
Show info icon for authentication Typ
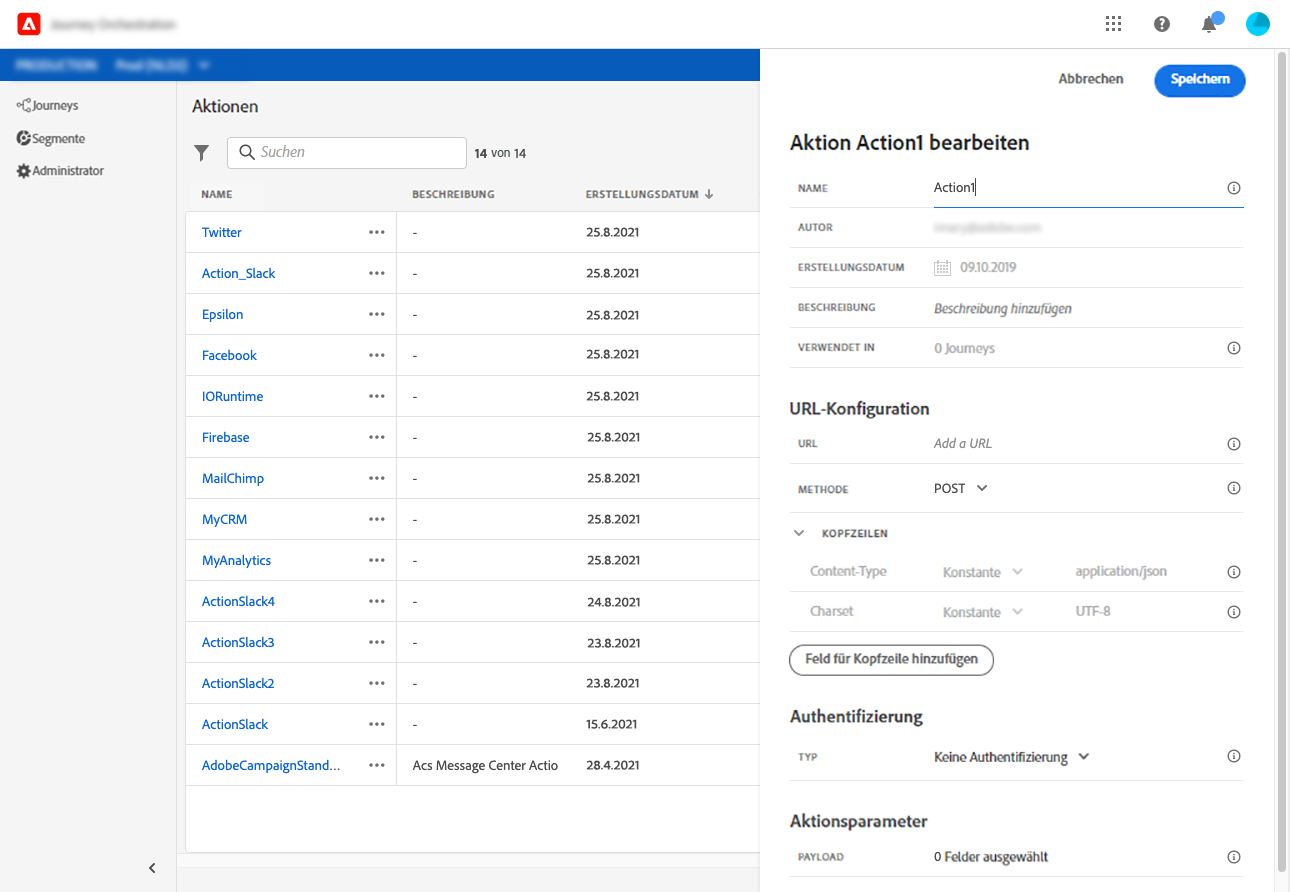1234,757
